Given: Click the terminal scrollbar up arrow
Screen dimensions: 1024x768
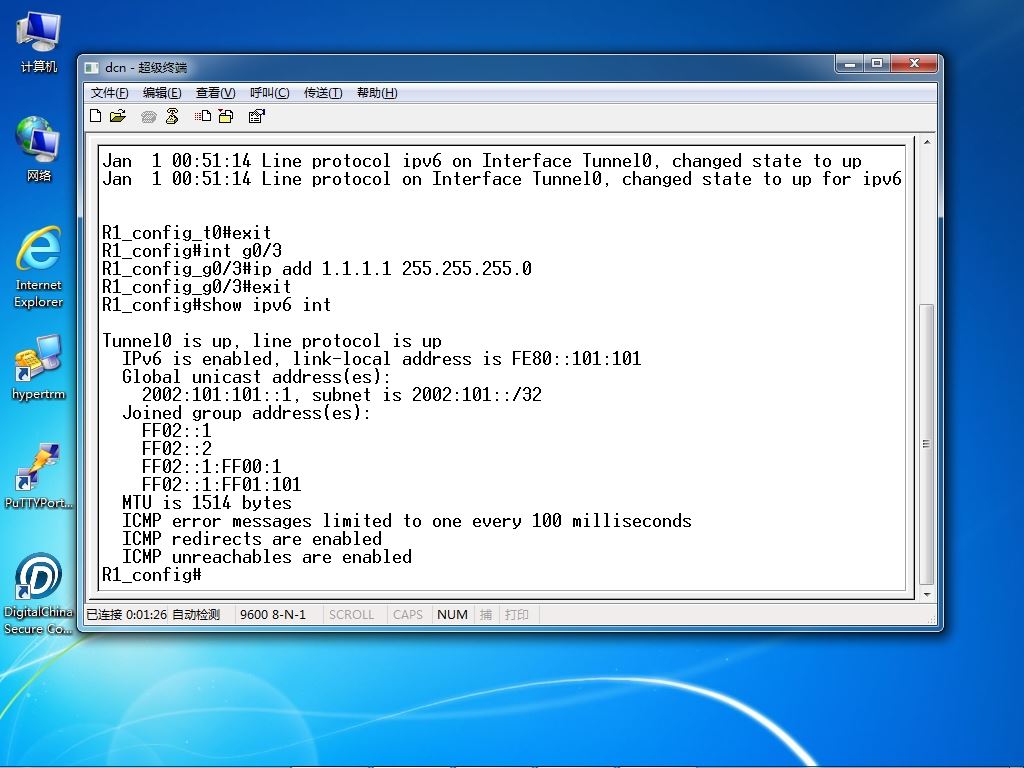Looking at the screenshot, I should coord(926,142).
